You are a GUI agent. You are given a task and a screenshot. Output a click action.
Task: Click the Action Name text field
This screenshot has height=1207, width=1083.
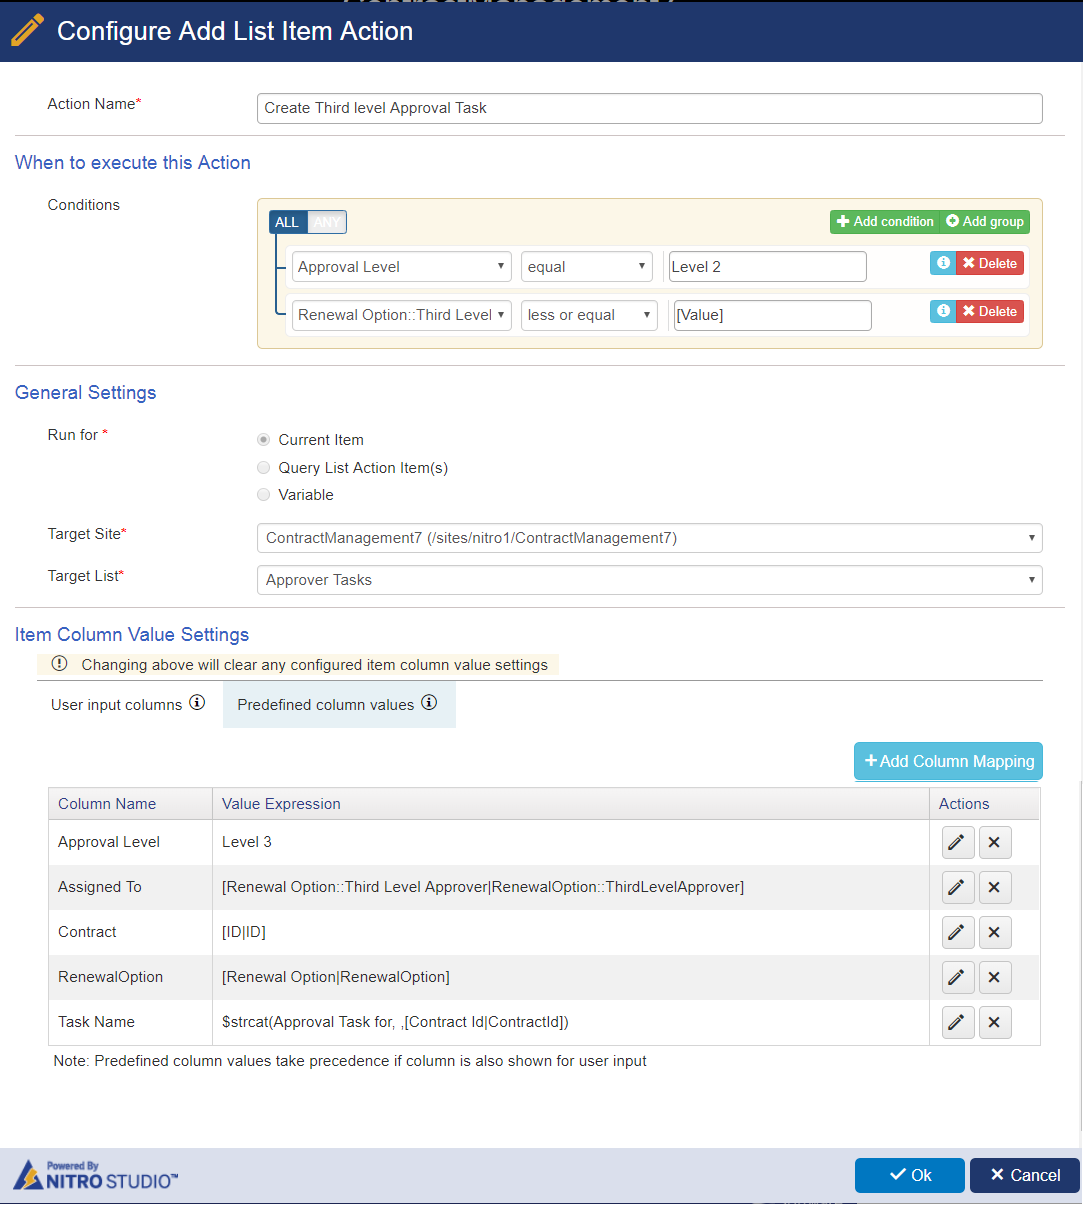tap(650, 108)
